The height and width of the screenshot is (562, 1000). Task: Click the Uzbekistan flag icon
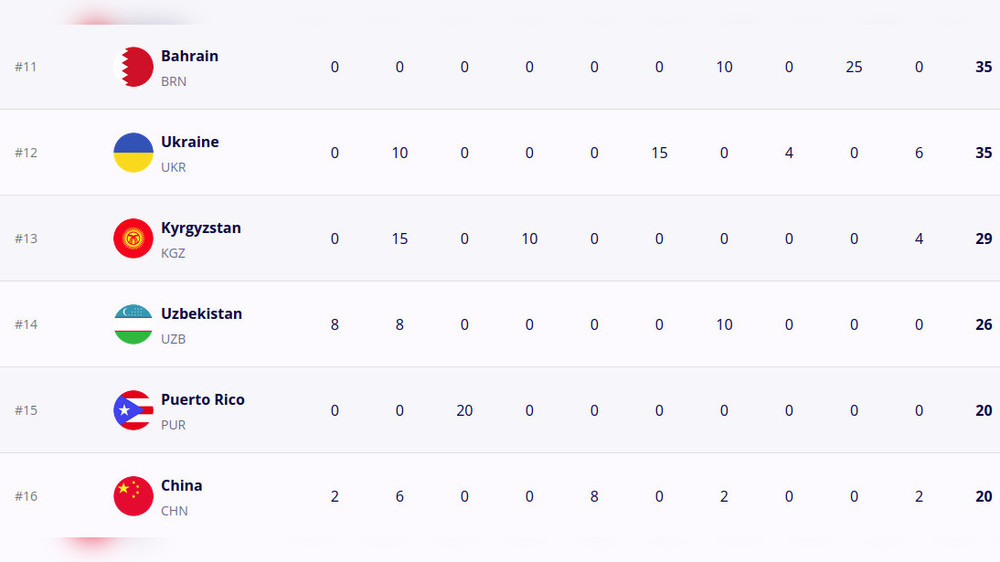tap(133, 325)
